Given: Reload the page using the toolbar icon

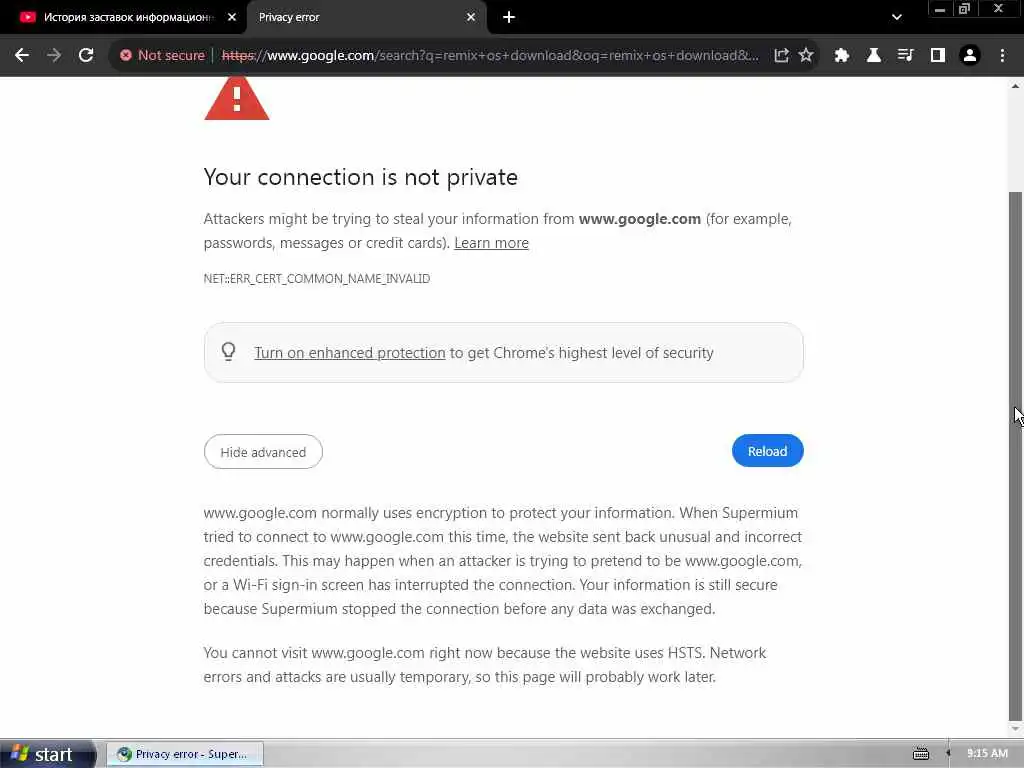Looking at the screenshot, I should (x=86, y=56).
